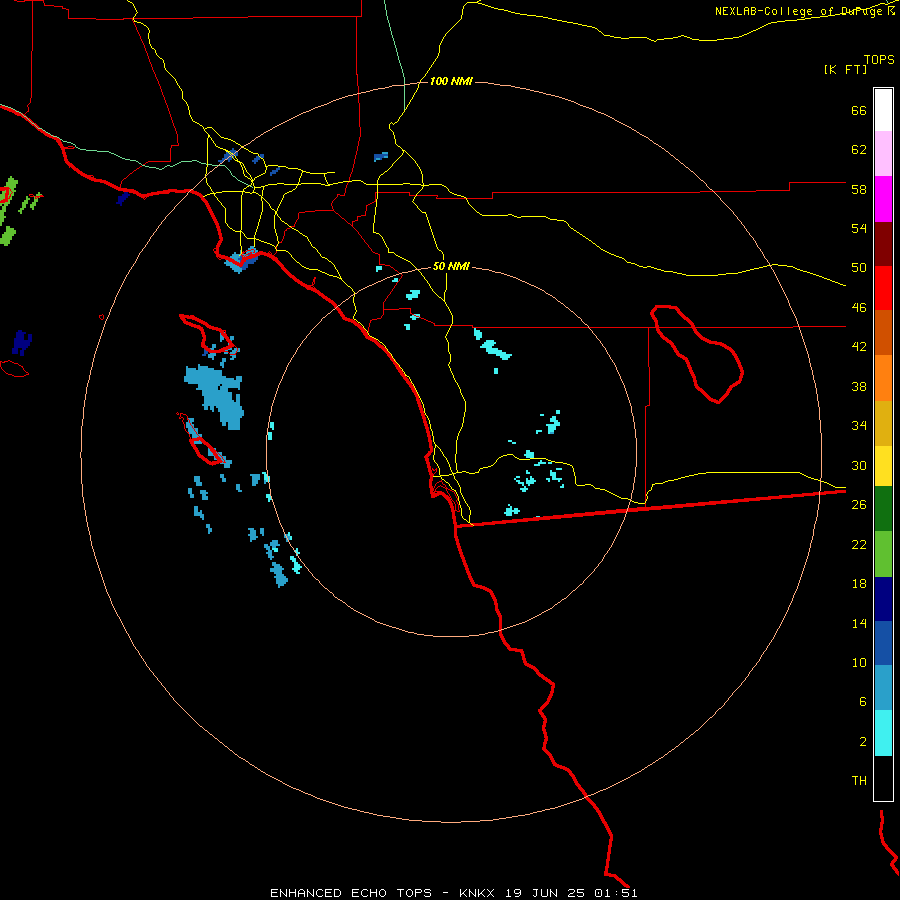The image size is (900, 900).
Task: Click the Enhanced Echo Tops KNKX caption
Action: point(453,893)
